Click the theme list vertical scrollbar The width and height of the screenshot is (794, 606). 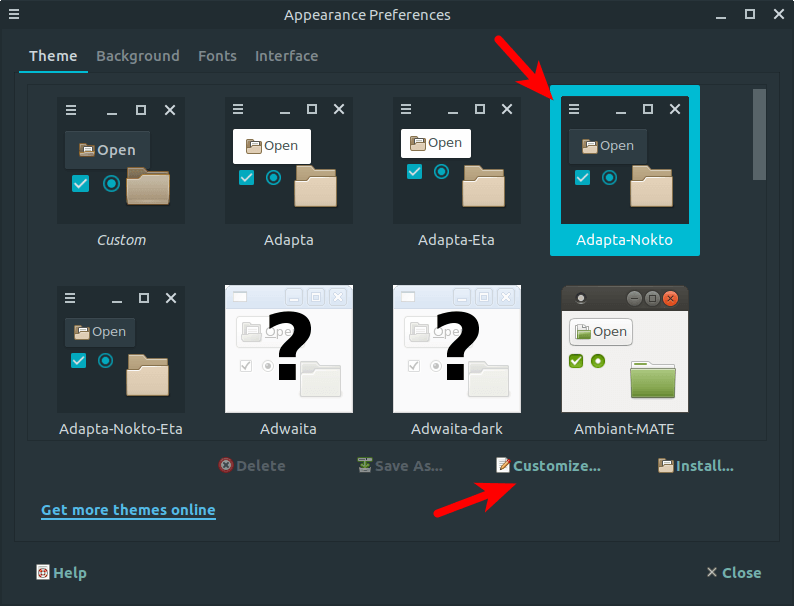[759, 135]
